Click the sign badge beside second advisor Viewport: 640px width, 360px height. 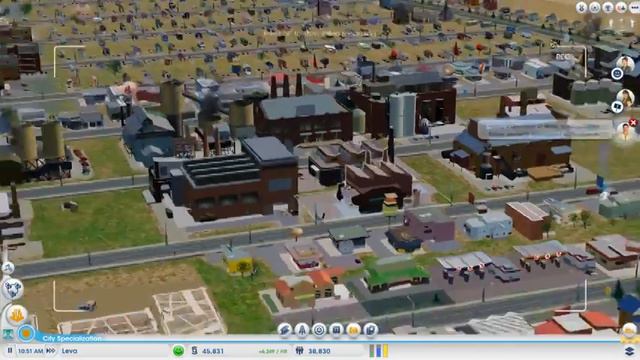(617, 107)
